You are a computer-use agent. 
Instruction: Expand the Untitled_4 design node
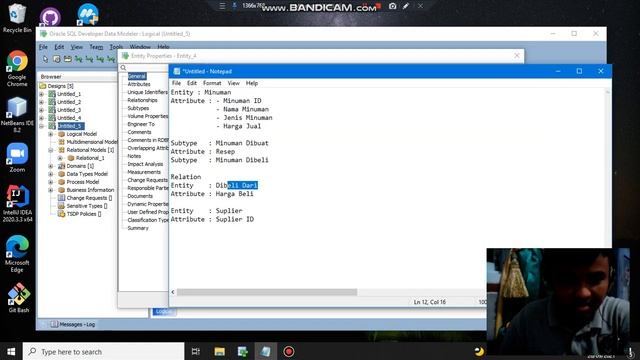pos(42,118)
